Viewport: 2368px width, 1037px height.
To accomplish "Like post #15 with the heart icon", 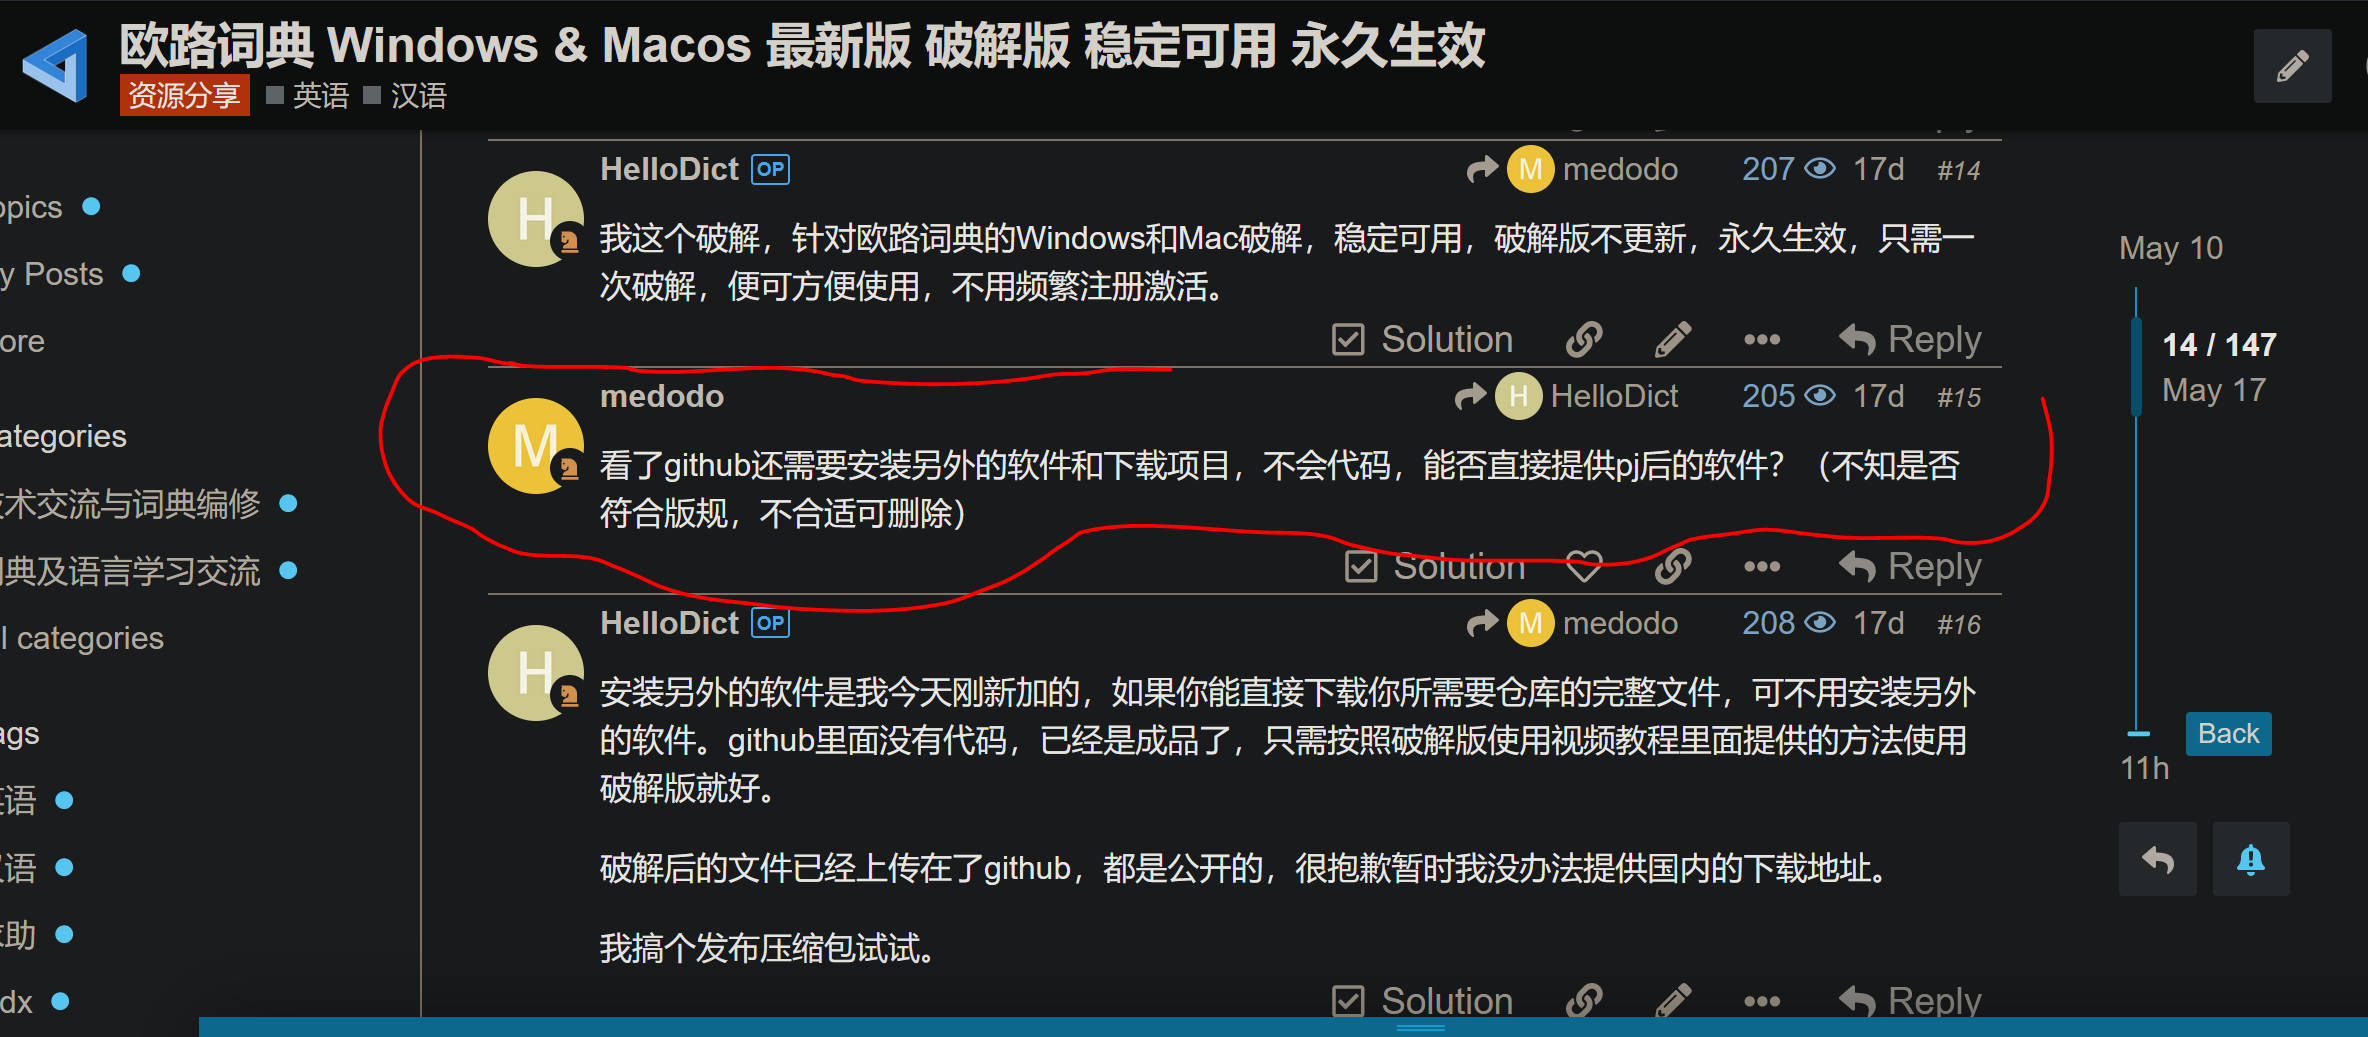I will [1584, 567].
